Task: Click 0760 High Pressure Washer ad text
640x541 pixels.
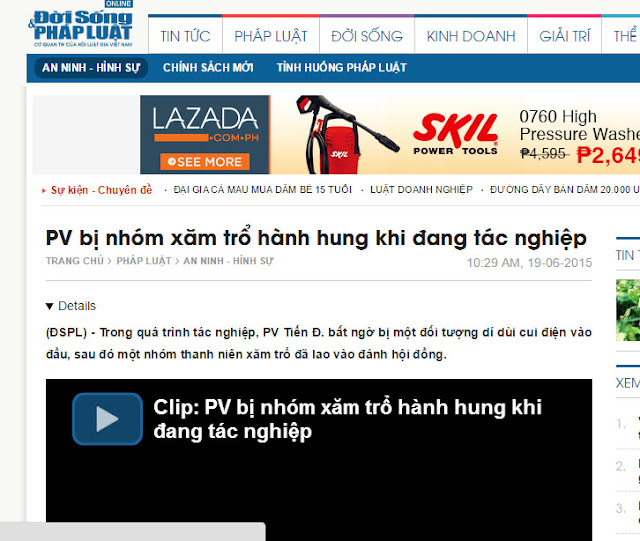Action: point(580,125)
